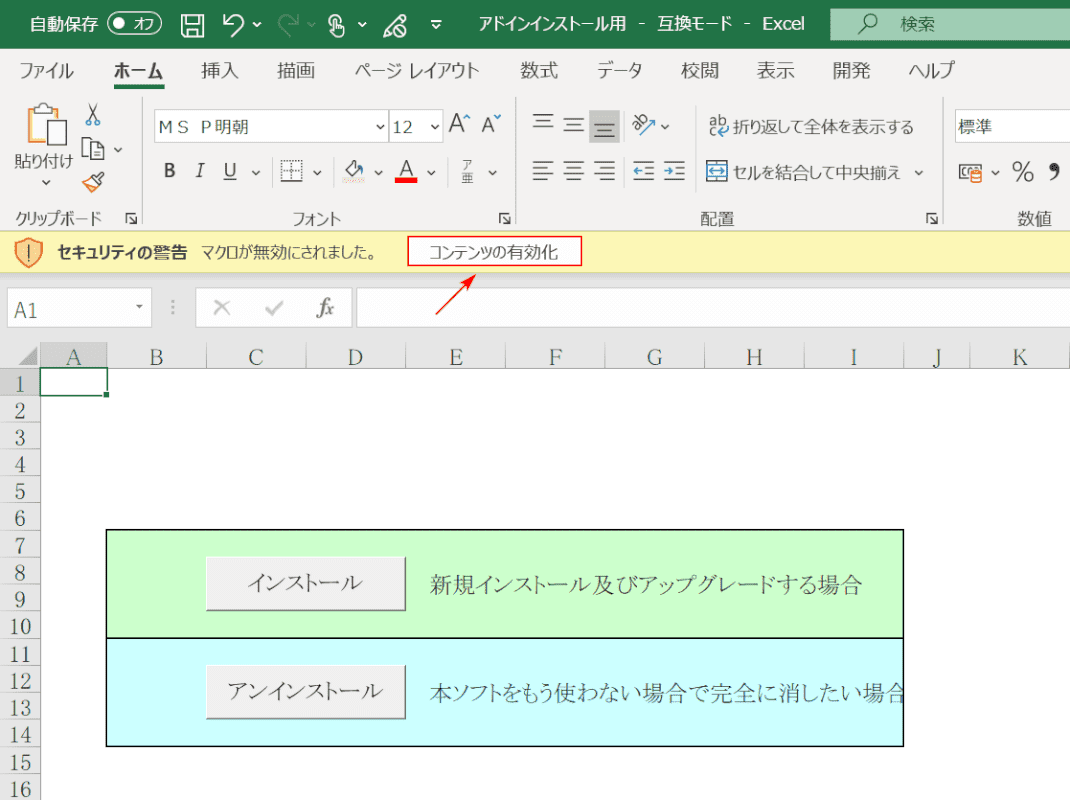Click the pen drawing icon in quick access
The image size is (1070, 800).
[395, 25]
